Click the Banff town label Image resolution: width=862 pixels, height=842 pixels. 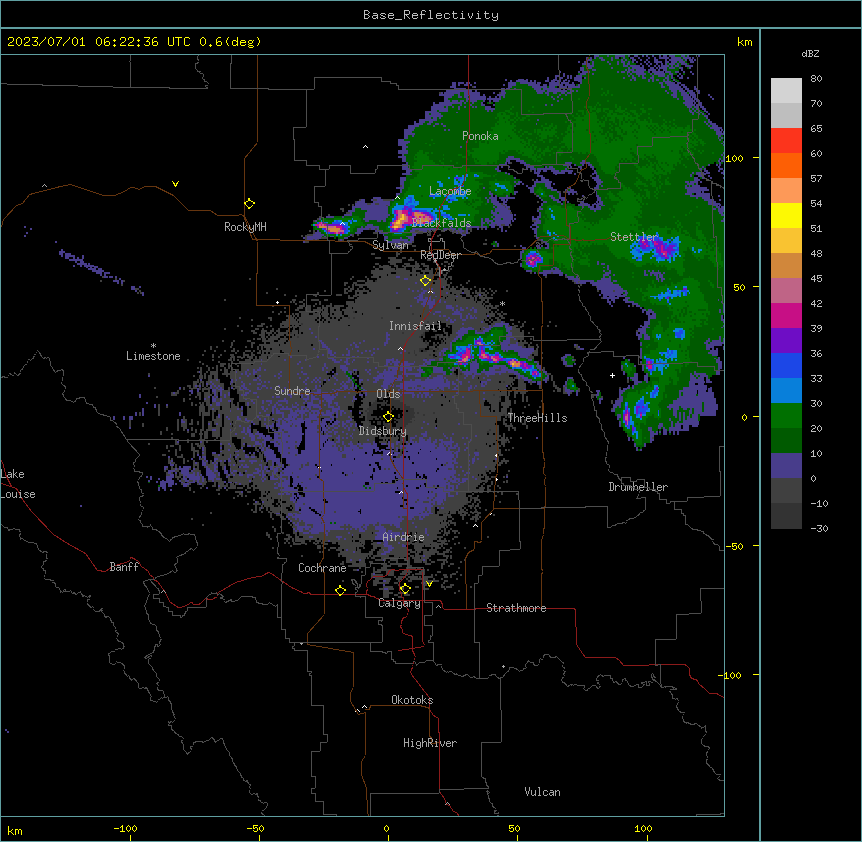(124, 567)
